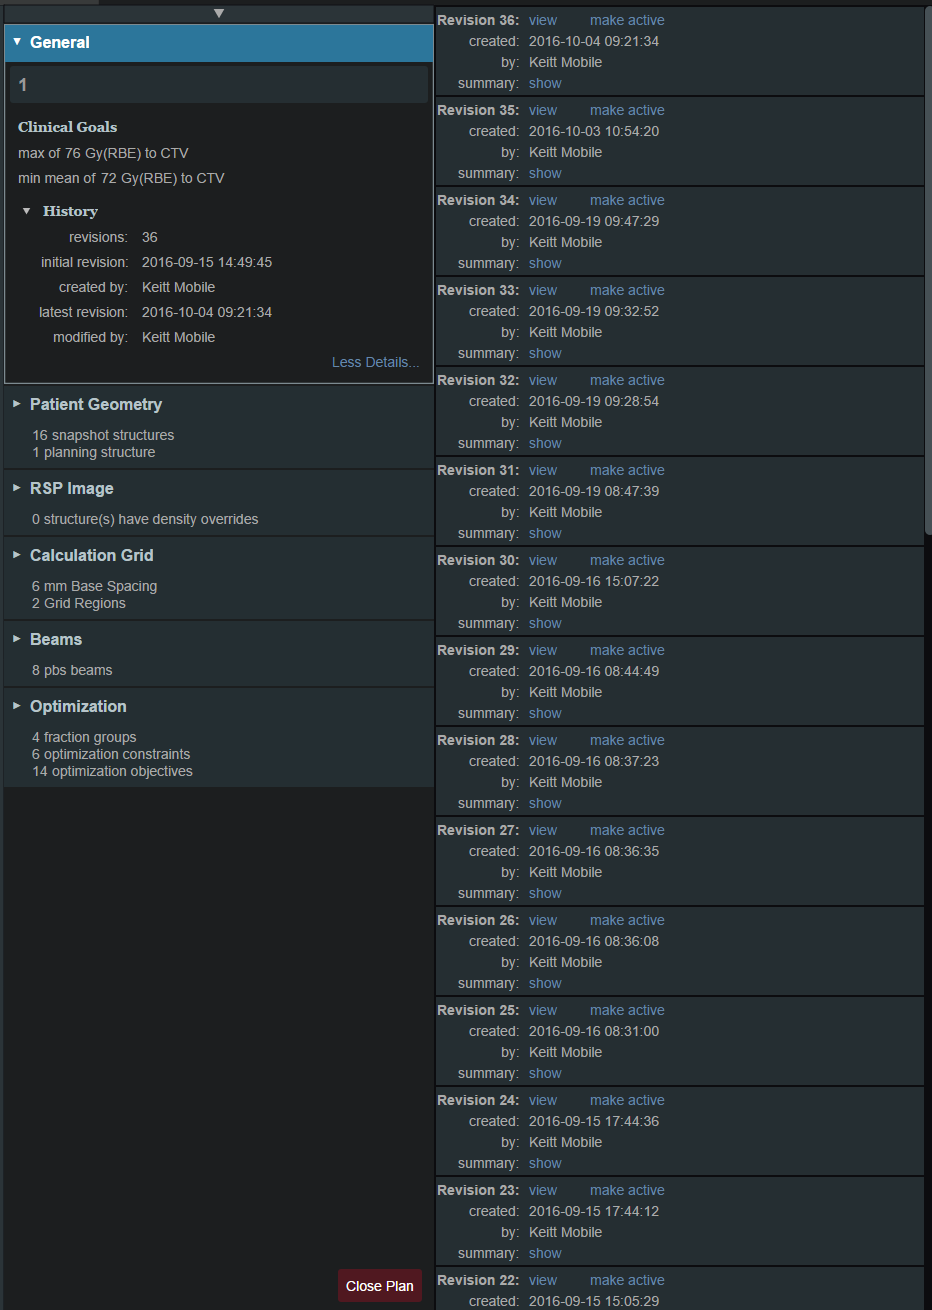Show summary for Revision 25

pyautogui.click(x=545, y=1073)
